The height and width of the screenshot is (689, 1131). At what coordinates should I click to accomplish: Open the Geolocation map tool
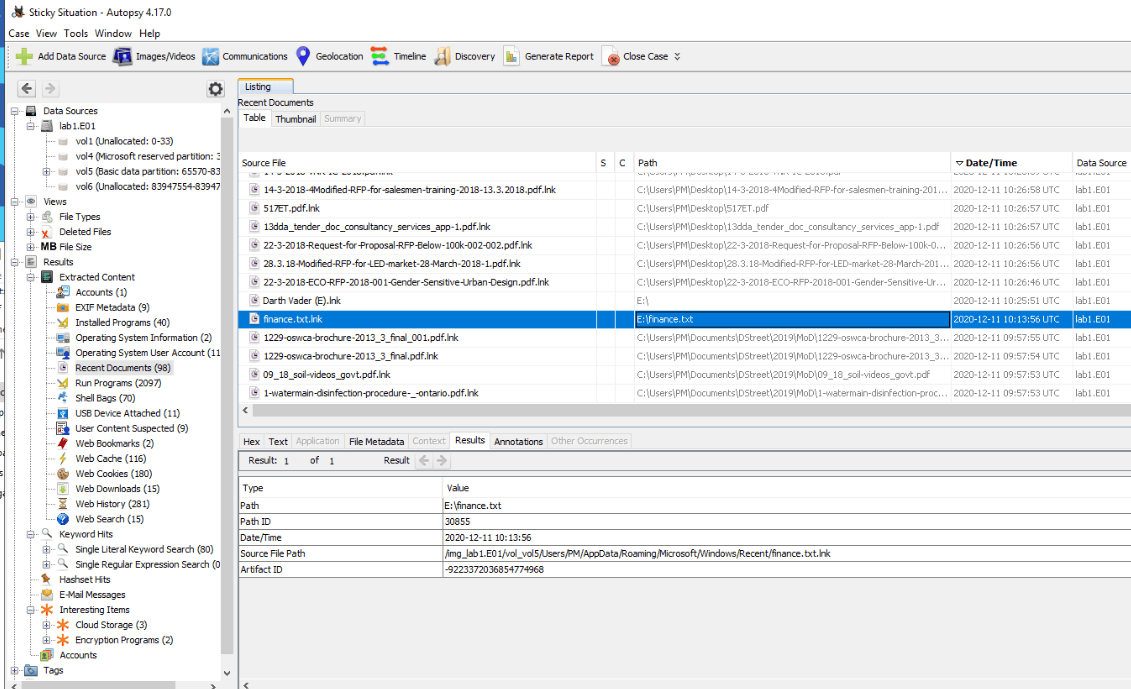point(330,56)
